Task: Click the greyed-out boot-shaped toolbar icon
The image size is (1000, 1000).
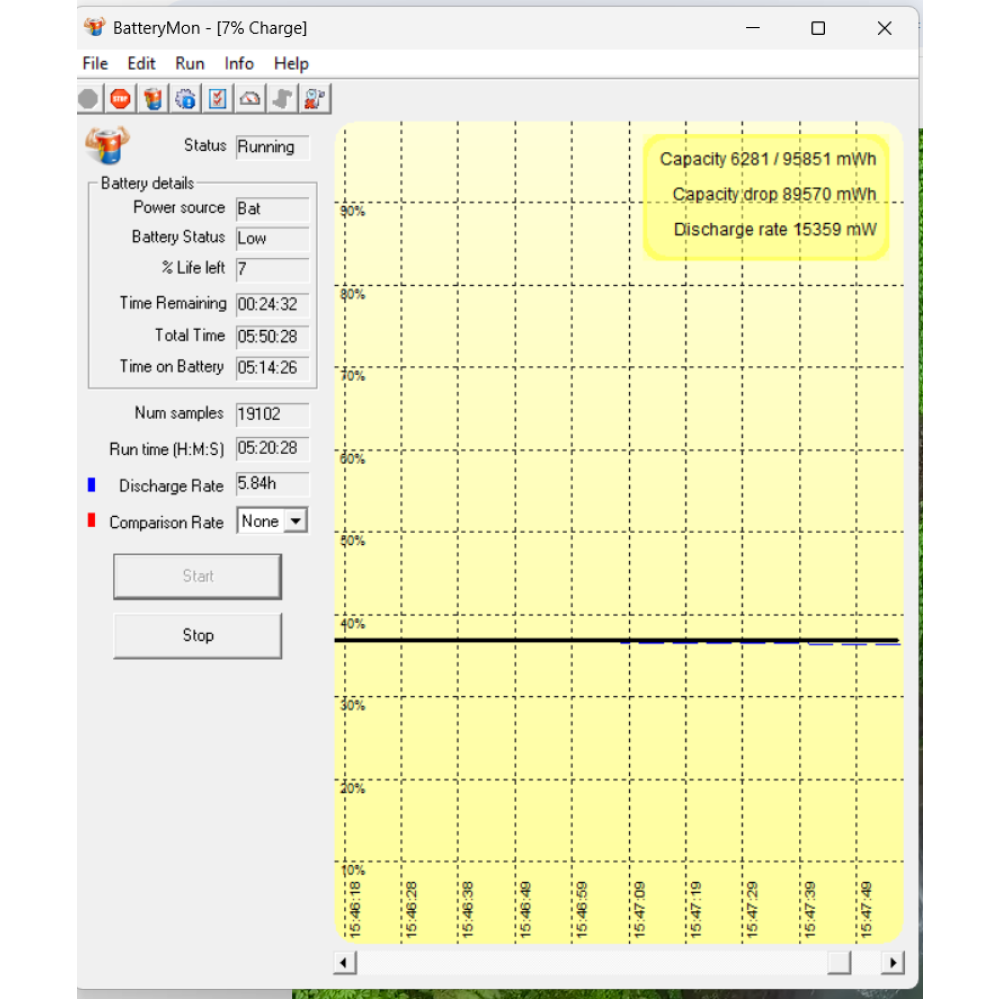Action: point(283,99)
